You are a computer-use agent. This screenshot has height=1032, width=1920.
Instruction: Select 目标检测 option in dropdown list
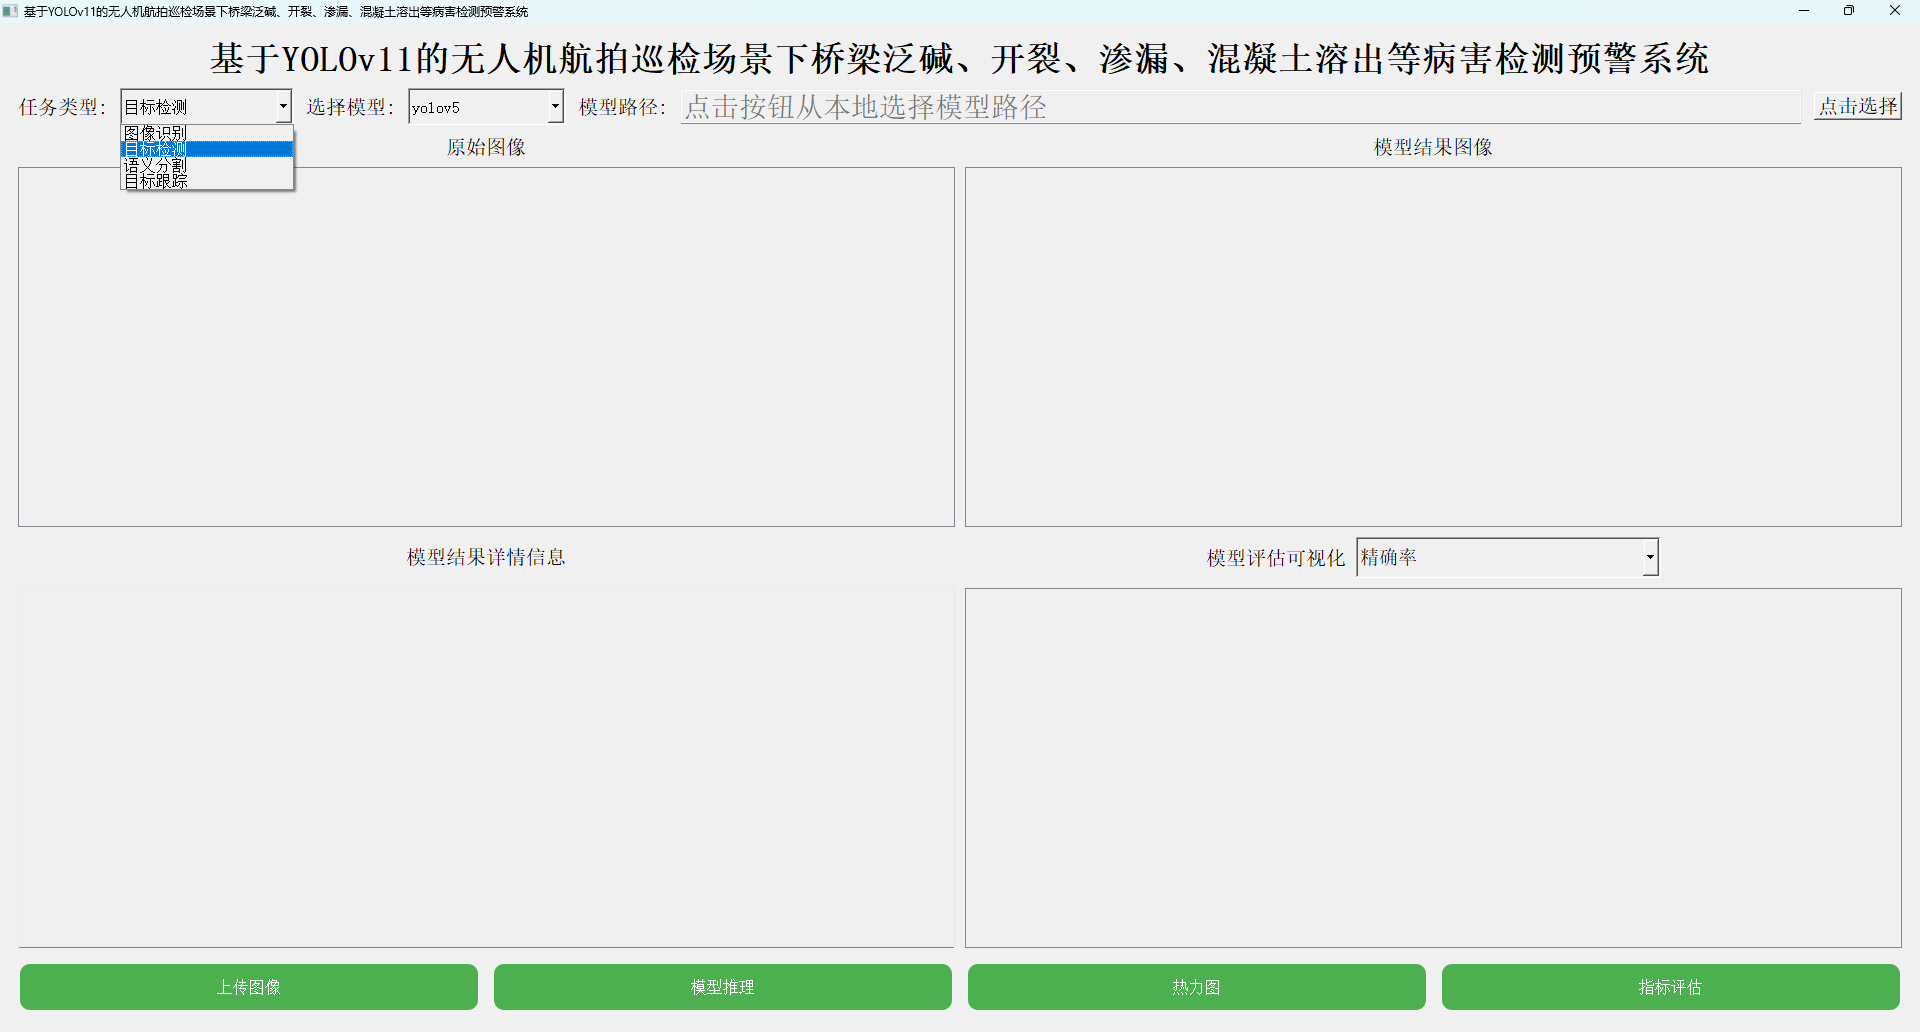(x=207, y=149)
